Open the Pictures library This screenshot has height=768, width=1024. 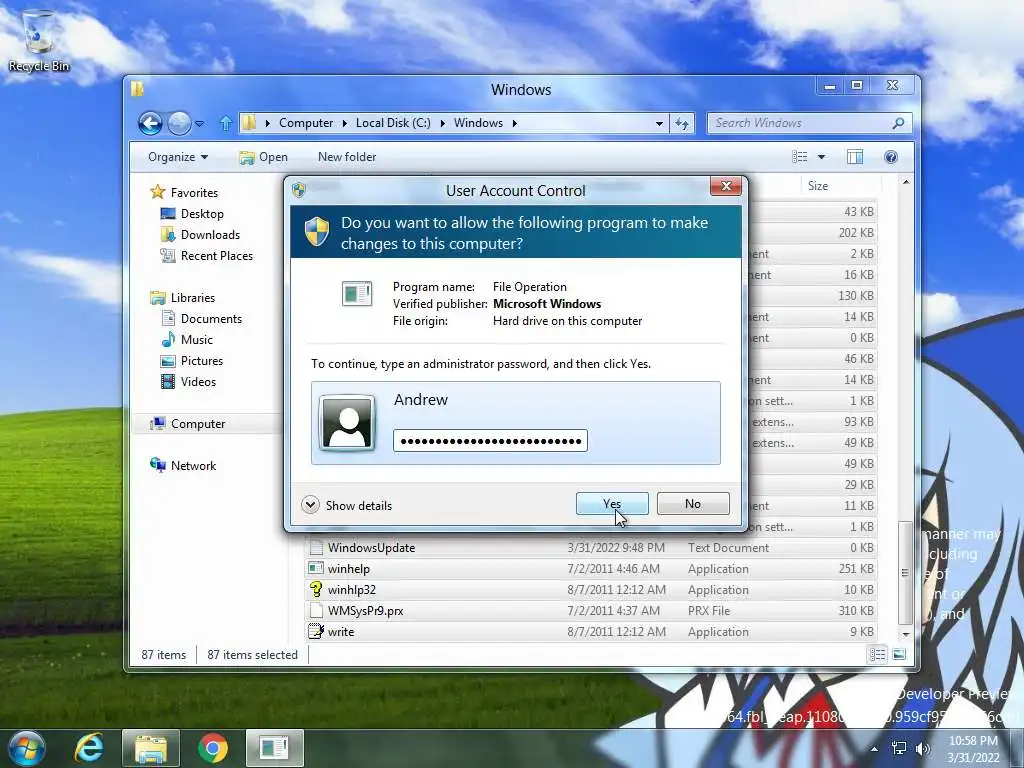192,360
